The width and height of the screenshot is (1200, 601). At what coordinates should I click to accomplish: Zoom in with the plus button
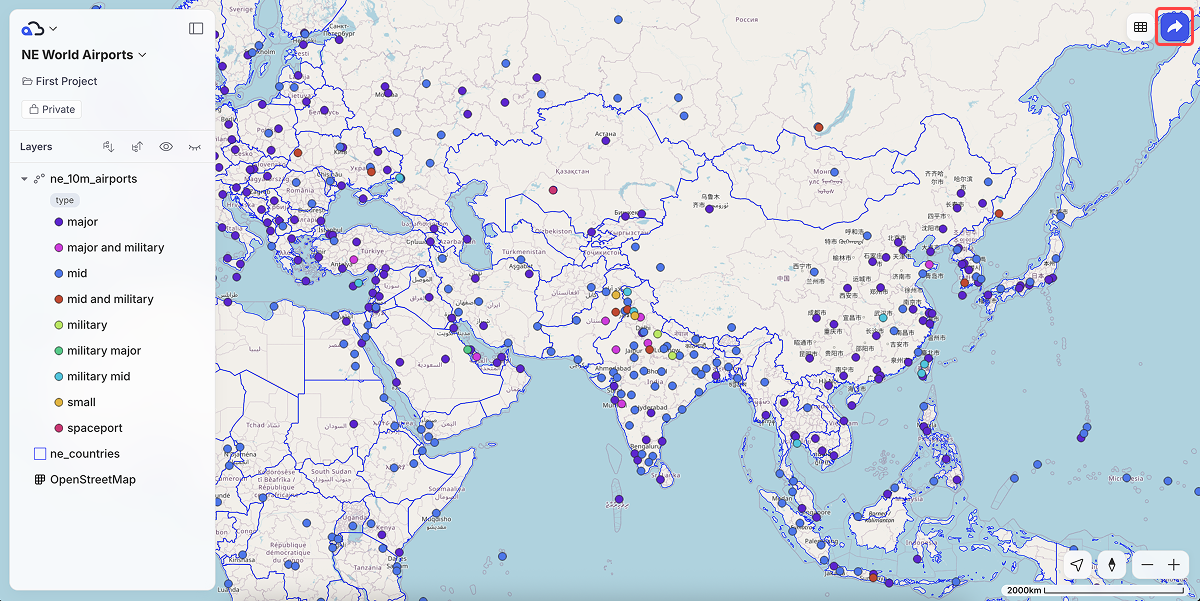[1174, 565]
